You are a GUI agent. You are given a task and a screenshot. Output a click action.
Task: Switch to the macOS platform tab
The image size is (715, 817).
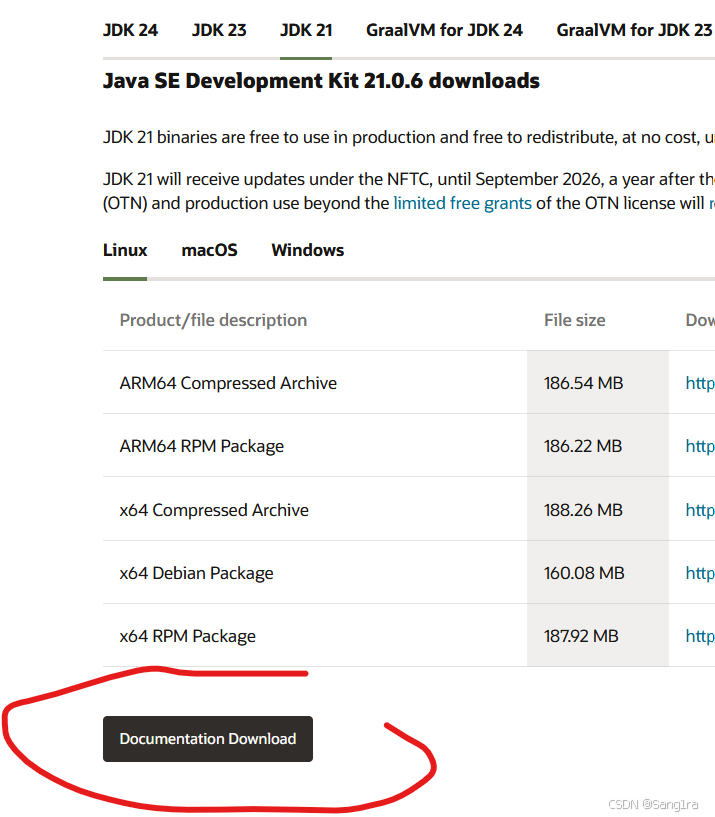coord(209,250)
